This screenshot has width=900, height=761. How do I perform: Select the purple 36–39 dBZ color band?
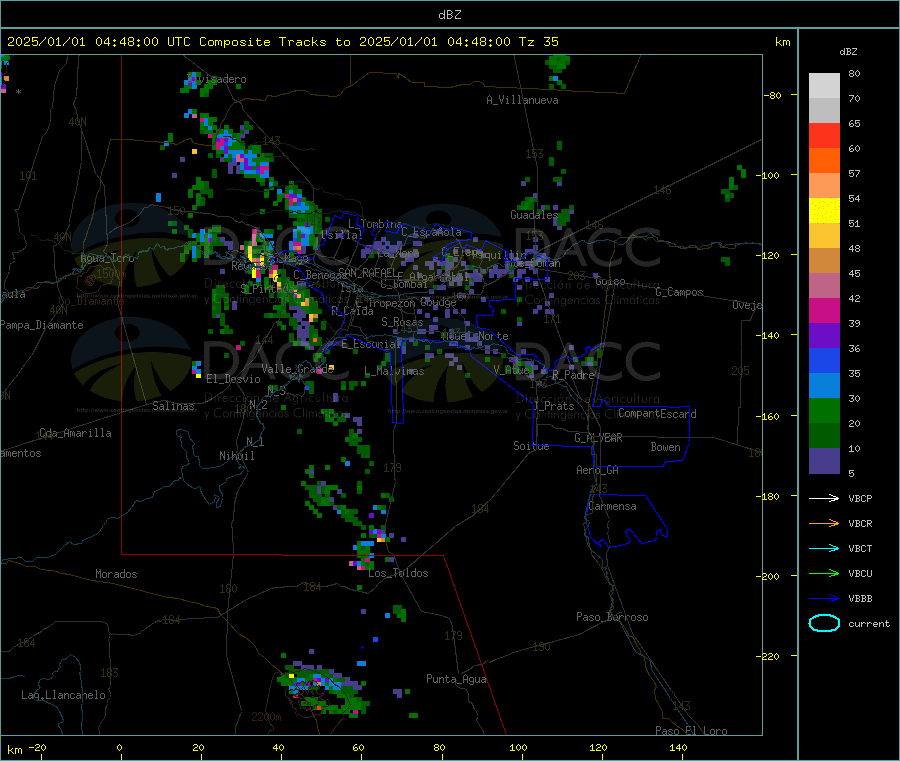tap(824, 336)
